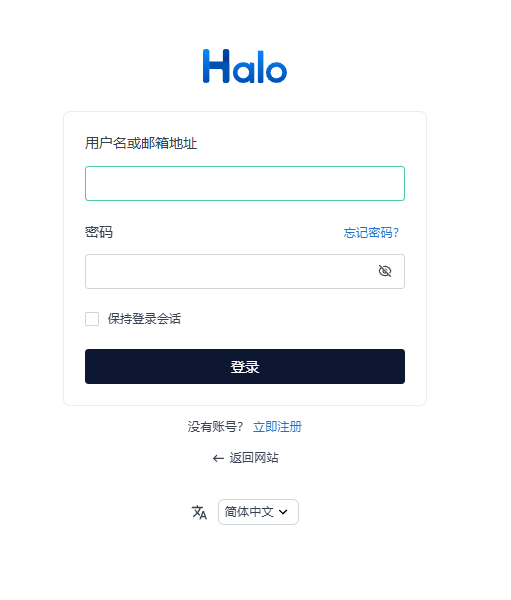The height and width of the screenshot is (600, 511).
Task: Click the 密码 field label
Action: click(x=99, y=232)
